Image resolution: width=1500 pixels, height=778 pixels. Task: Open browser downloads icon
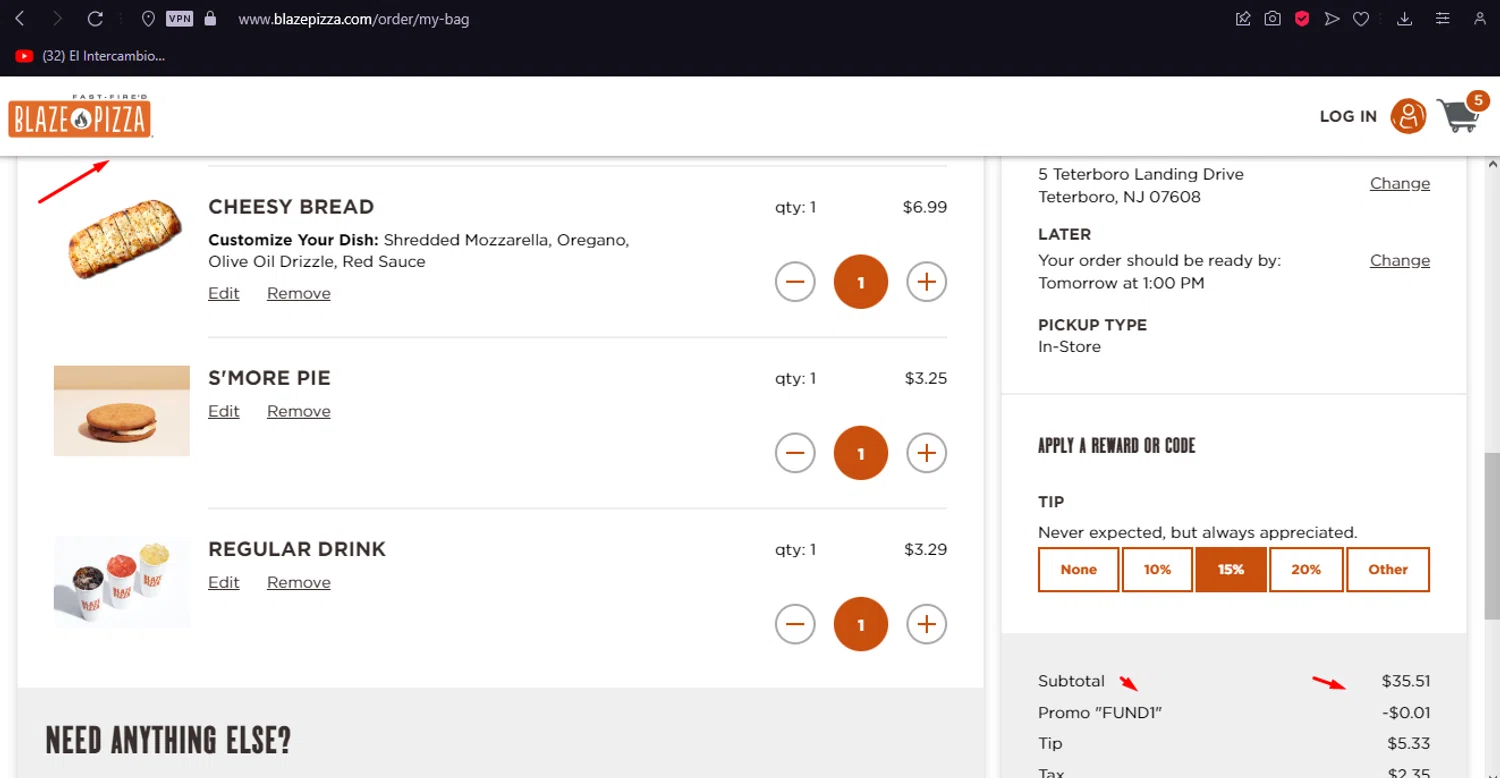(1404, 18)
